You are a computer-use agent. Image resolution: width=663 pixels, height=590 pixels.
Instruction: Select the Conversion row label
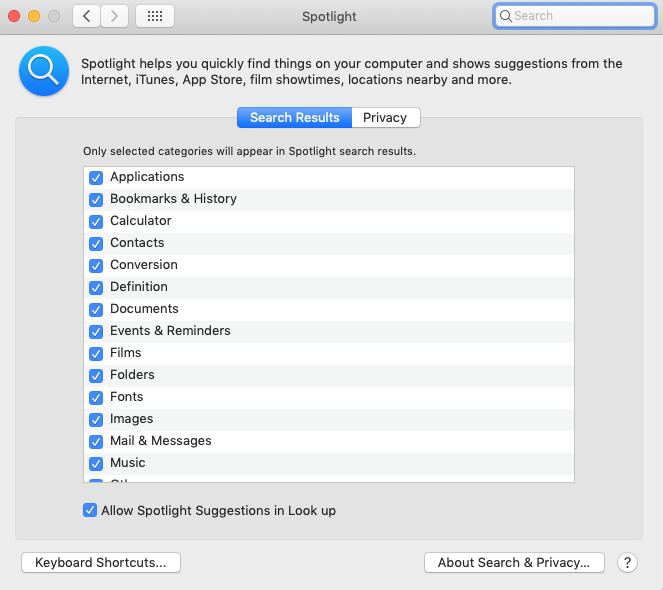(x=144, y=265)
